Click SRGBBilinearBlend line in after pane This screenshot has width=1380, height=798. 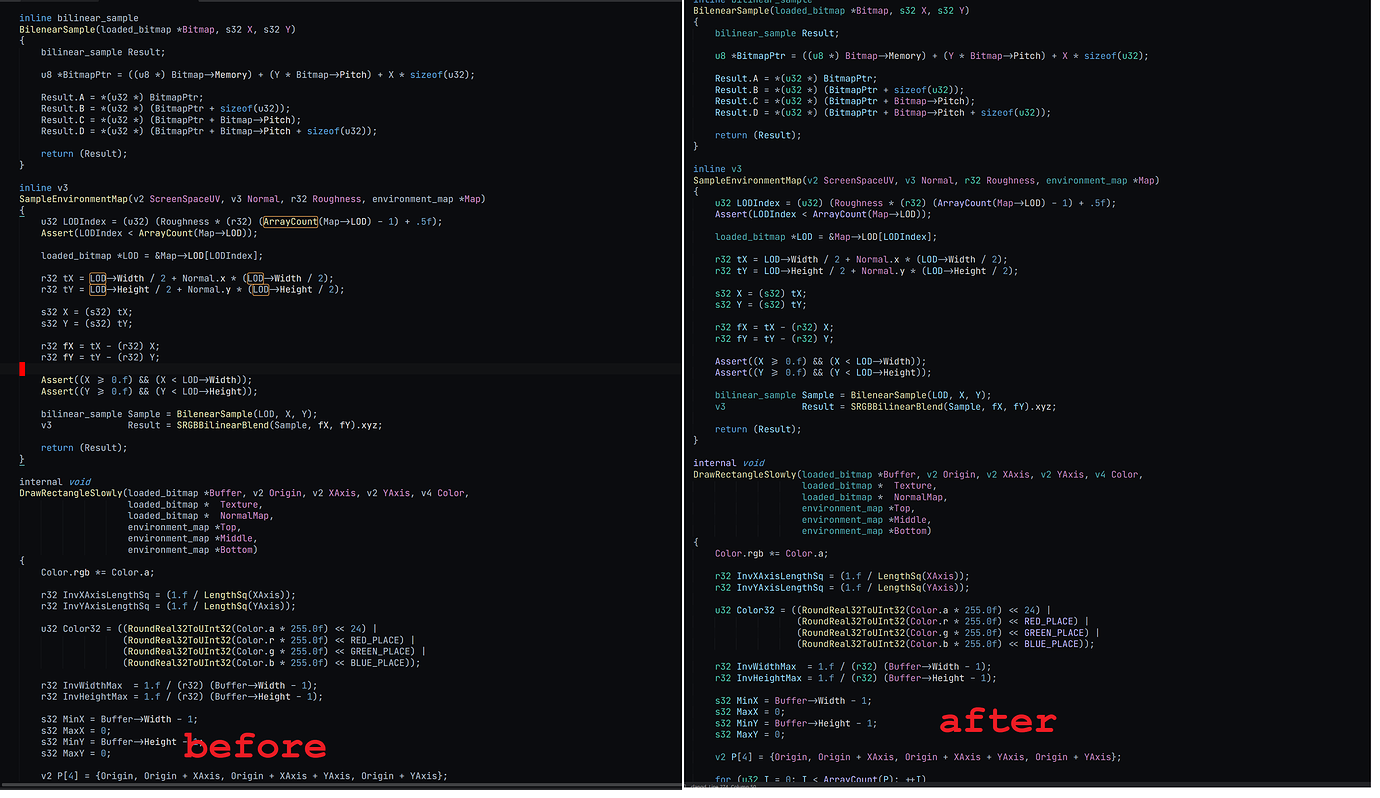885,407
